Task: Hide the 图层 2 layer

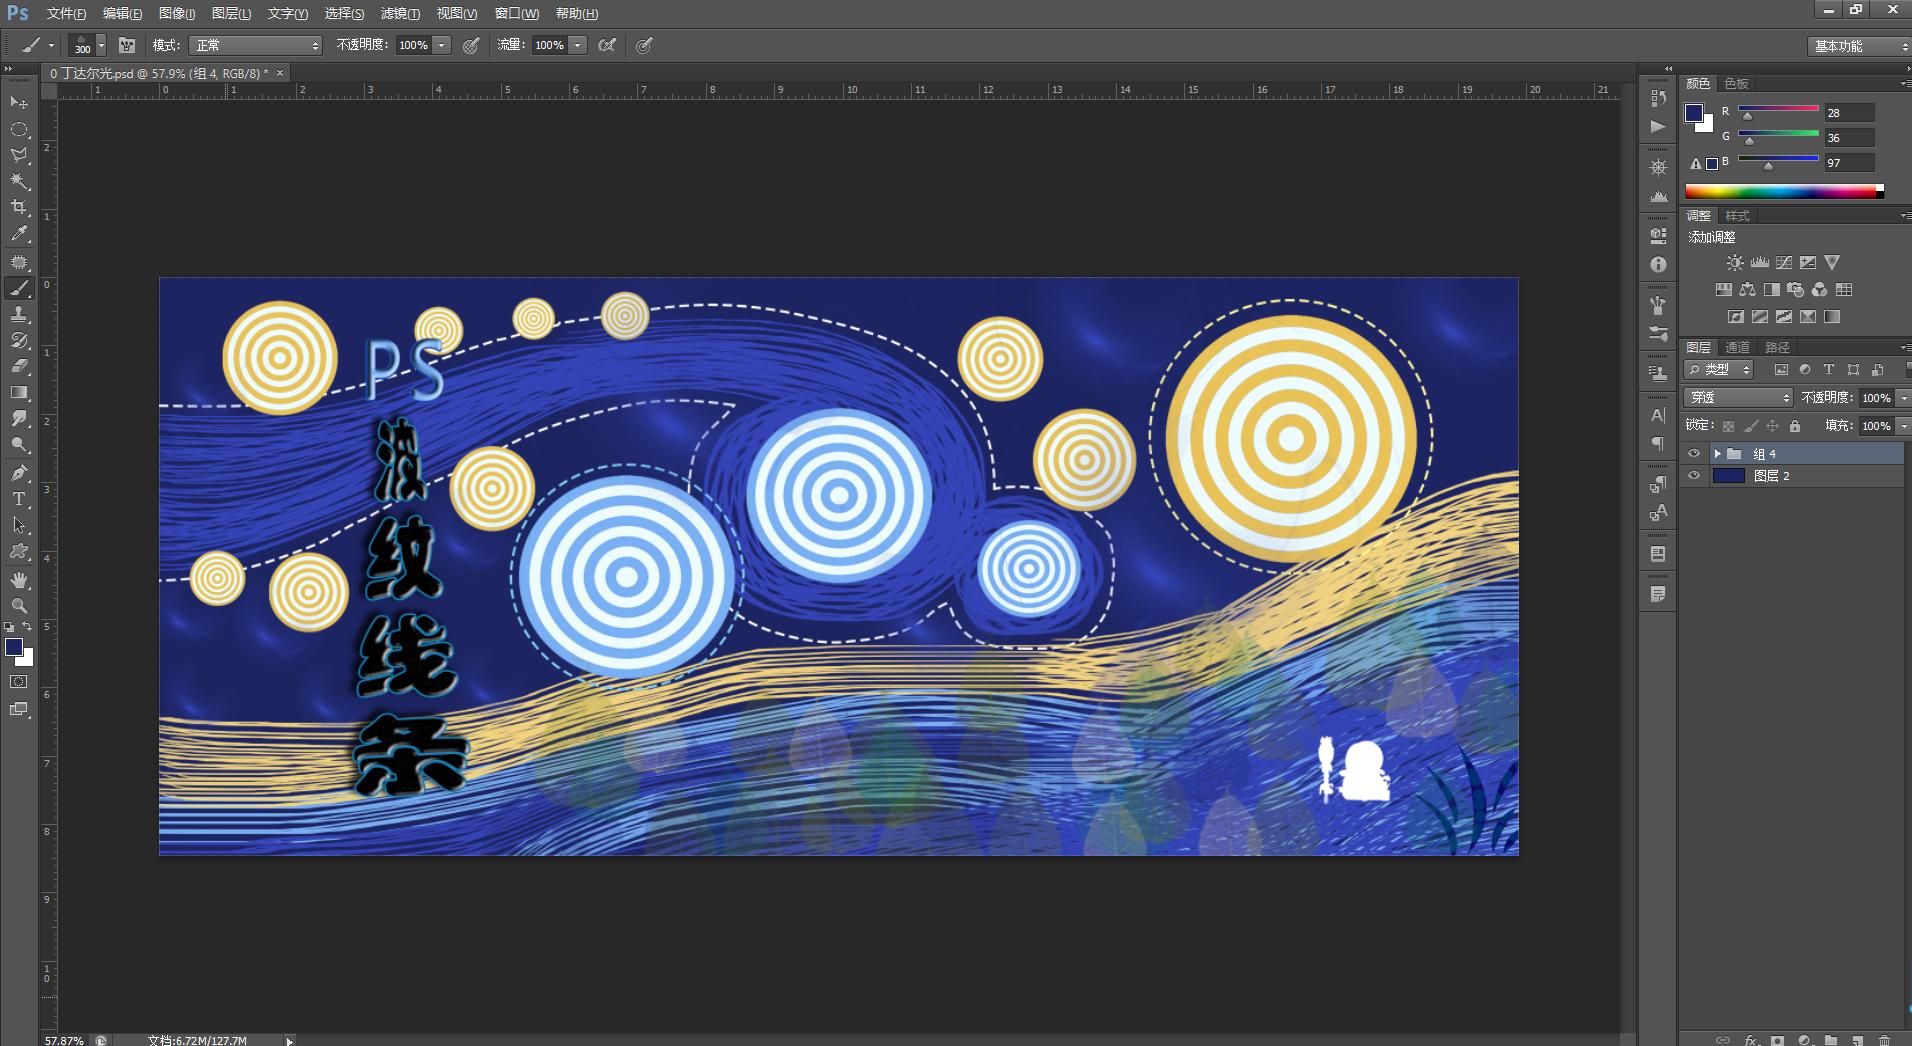Action: (x=1694, y=475)
